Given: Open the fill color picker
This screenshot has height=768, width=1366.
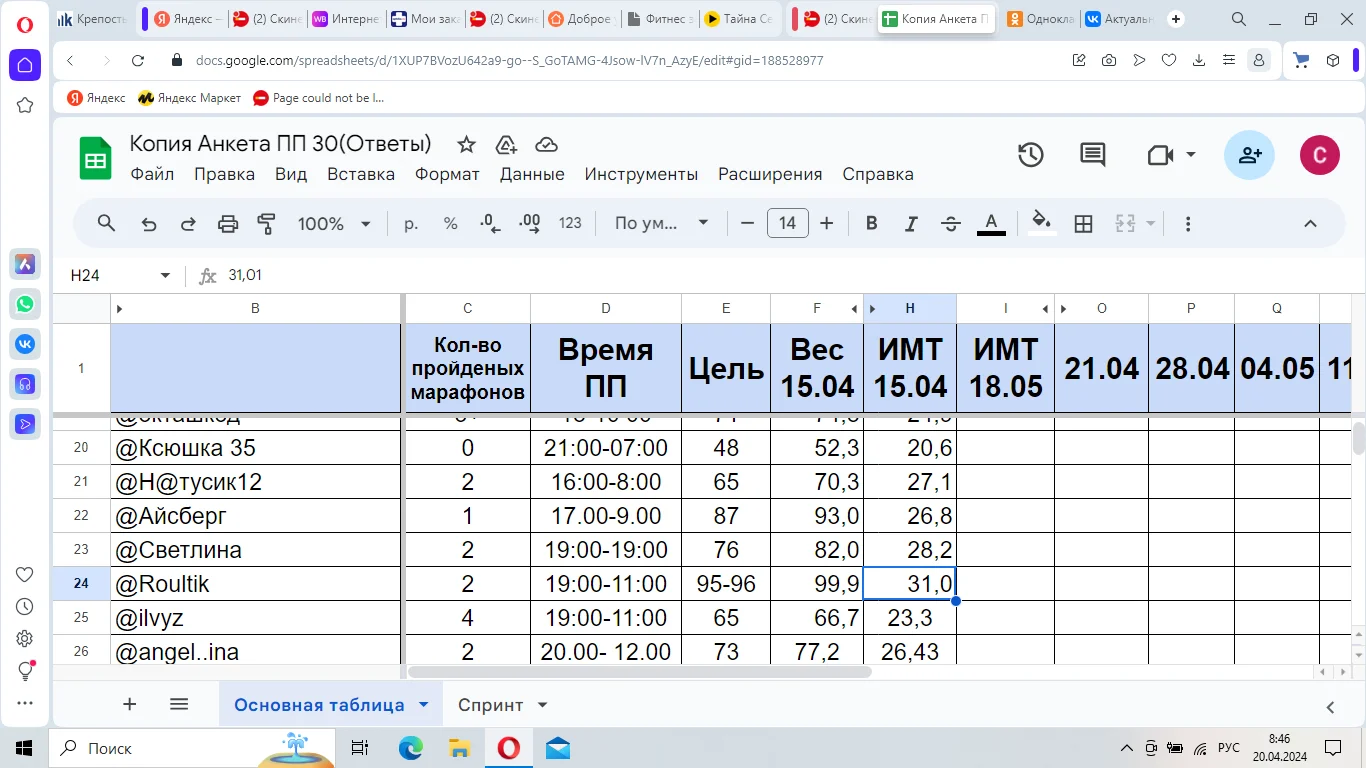Looking at the screenshot, I should (1040, 223).
